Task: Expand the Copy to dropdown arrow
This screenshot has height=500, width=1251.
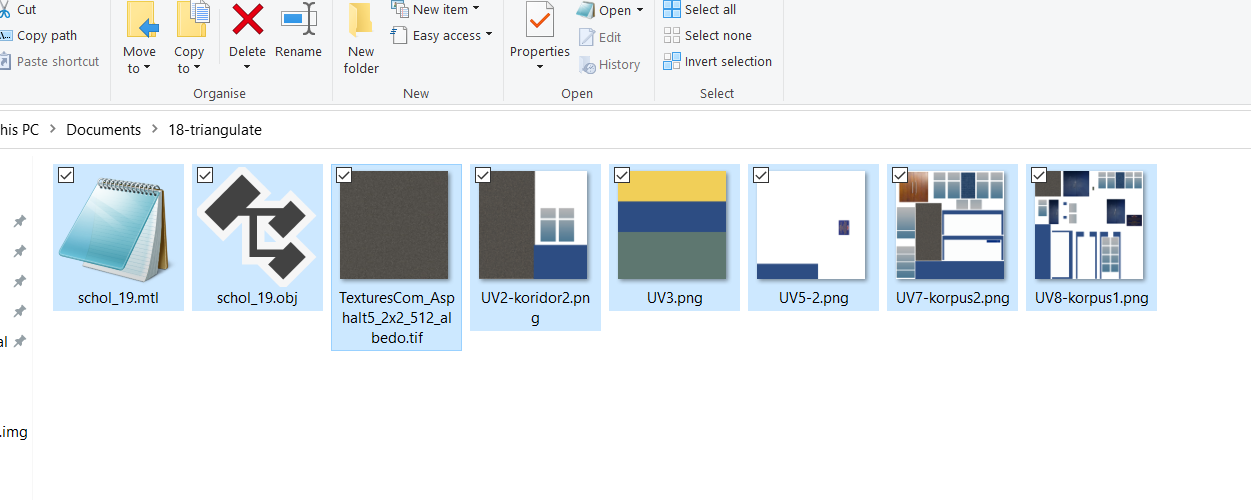Action: click(x=197, y=69)
